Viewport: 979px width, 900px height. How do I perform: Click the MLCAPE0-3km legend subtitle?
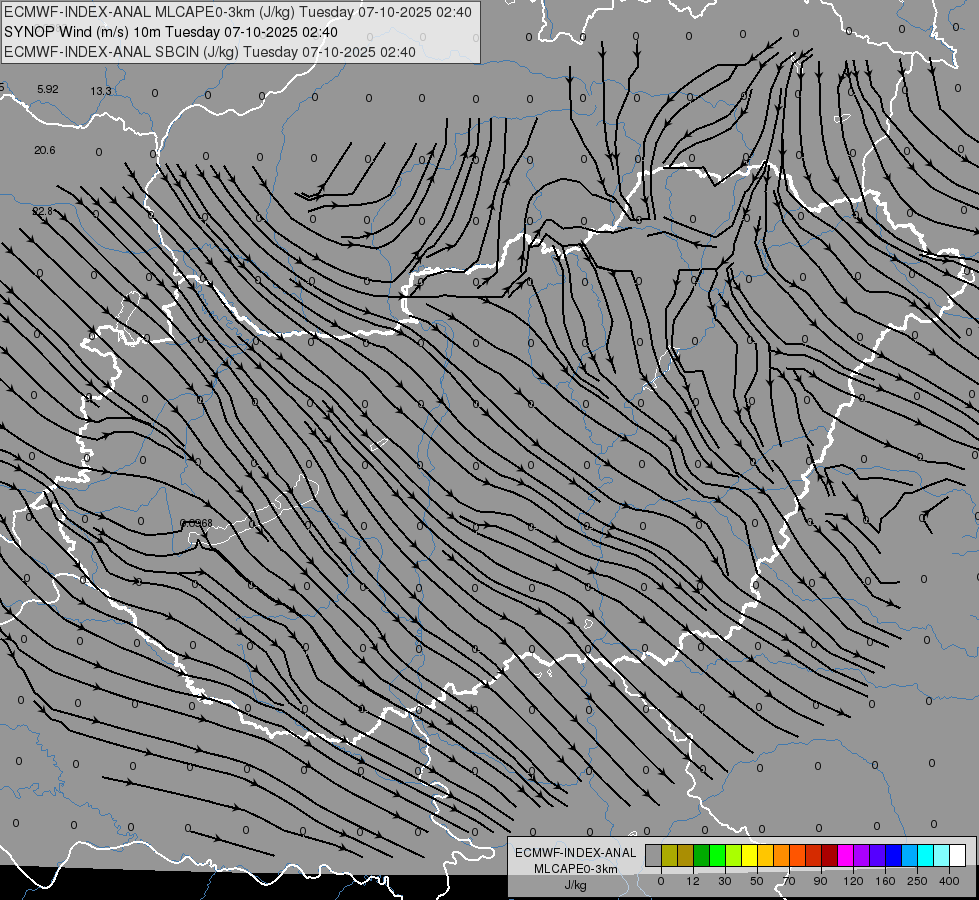(576, 869)
